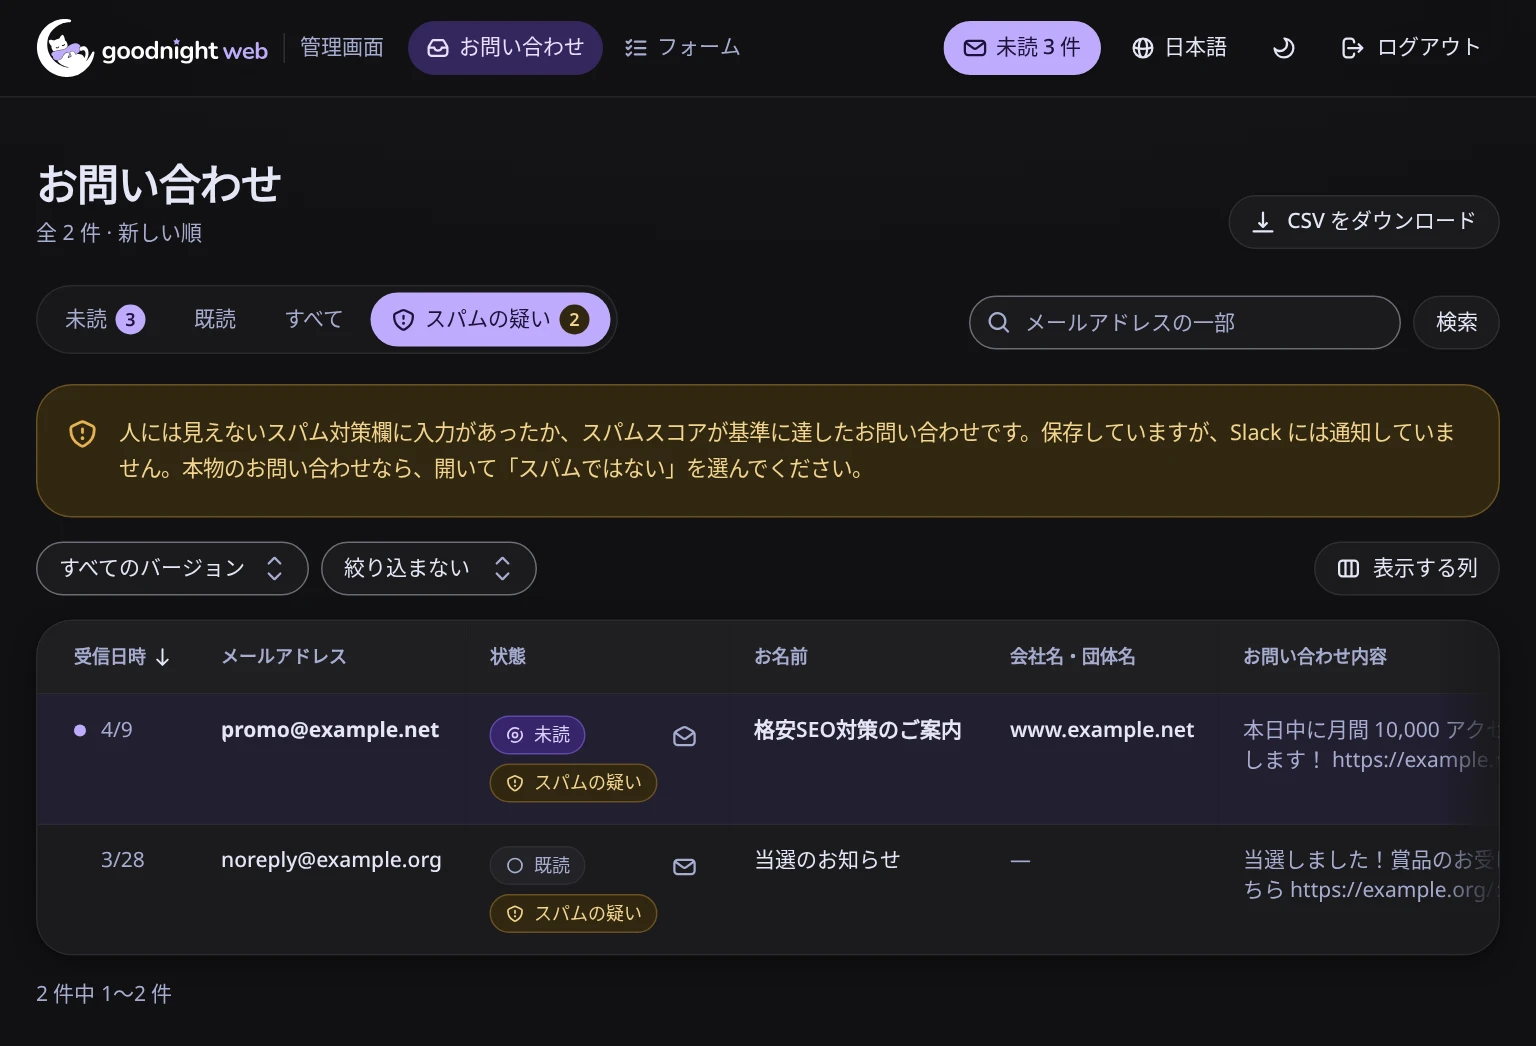Click the 当選しました！message preview
The height and width of the screenshot is (1046, 1536).
pos(1370,875)
